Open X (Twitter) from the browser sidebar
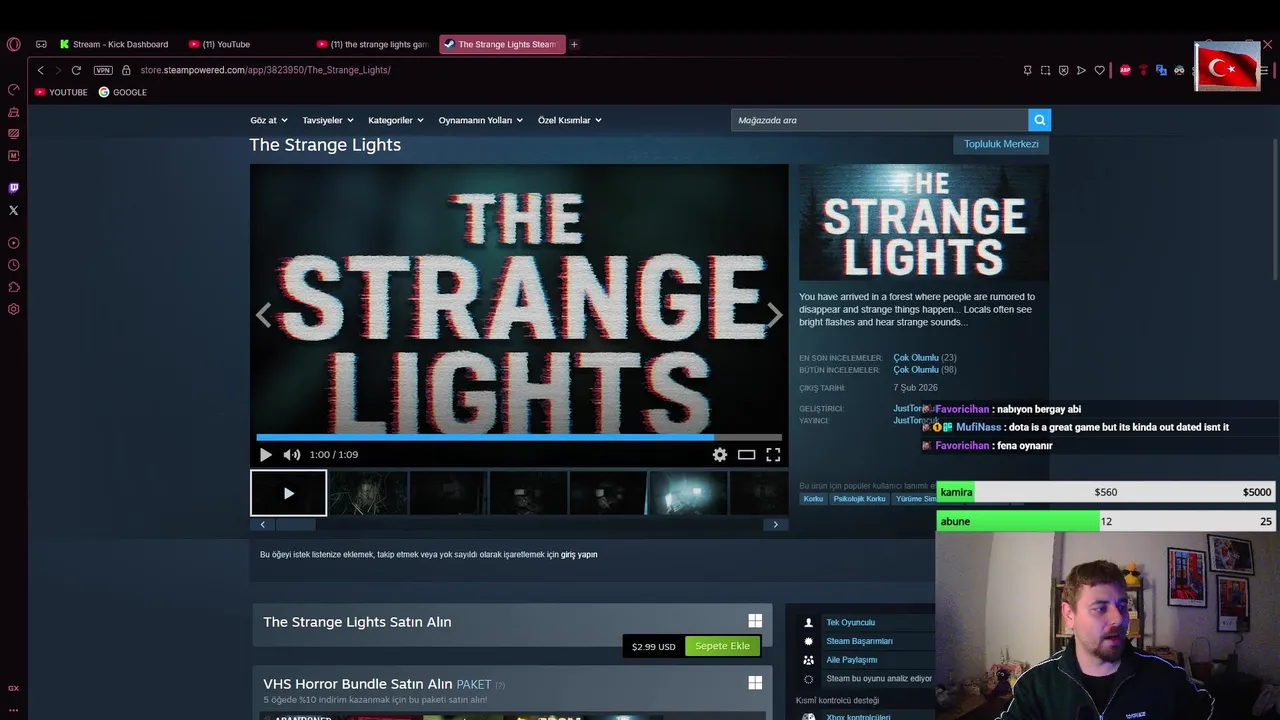Viewport: 1280px width, 720px height. [x=13, y=210]
